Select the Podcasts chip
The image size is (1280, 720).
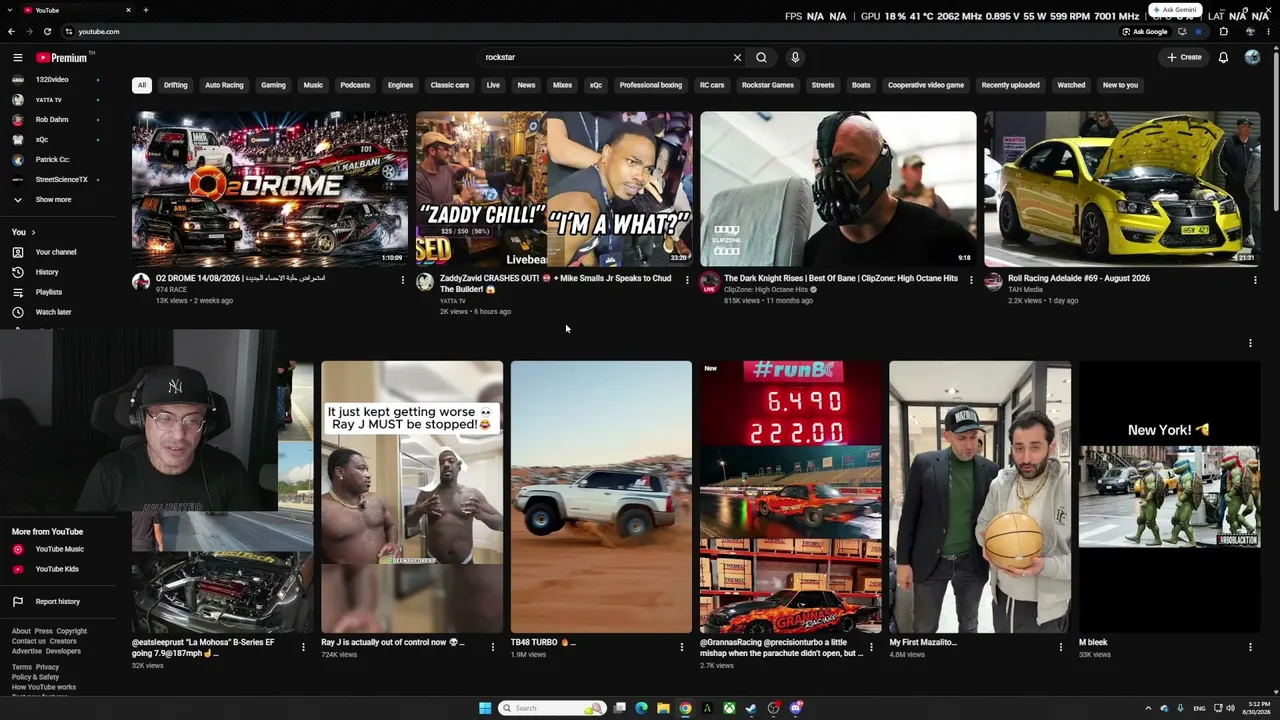coord(355,85)
